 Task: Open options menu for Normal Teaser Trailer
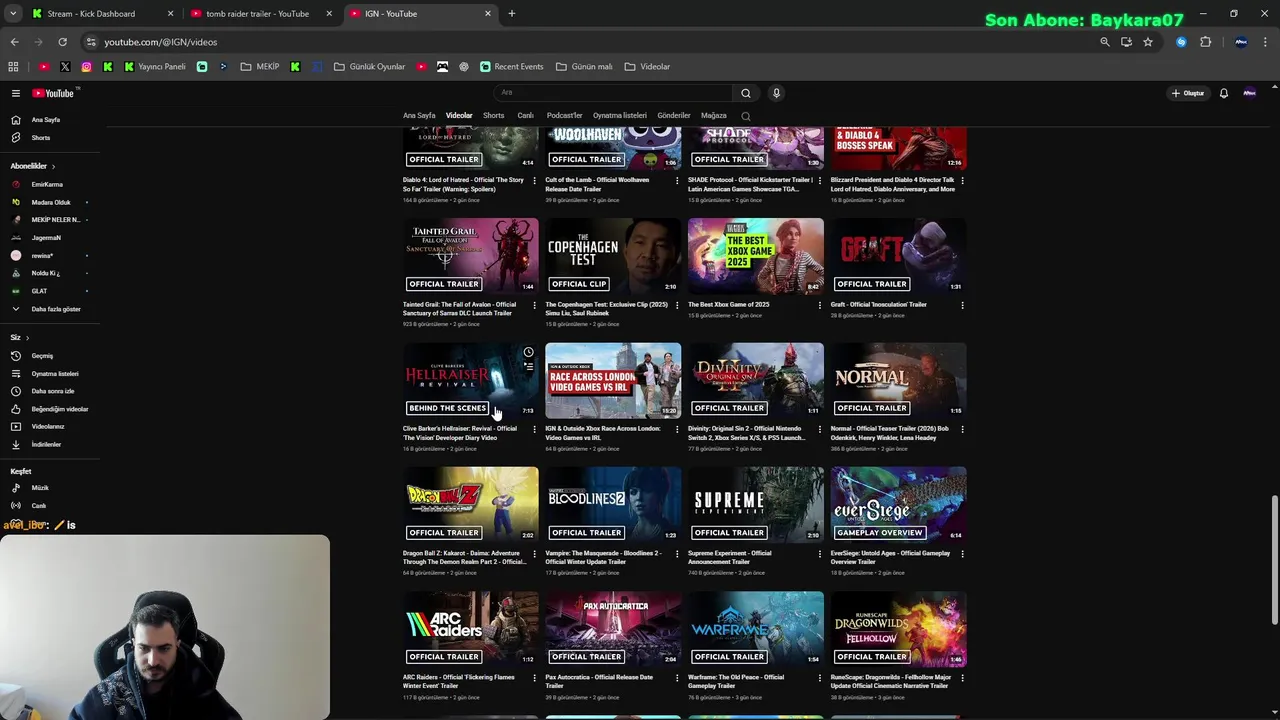(x=962, y=429)
